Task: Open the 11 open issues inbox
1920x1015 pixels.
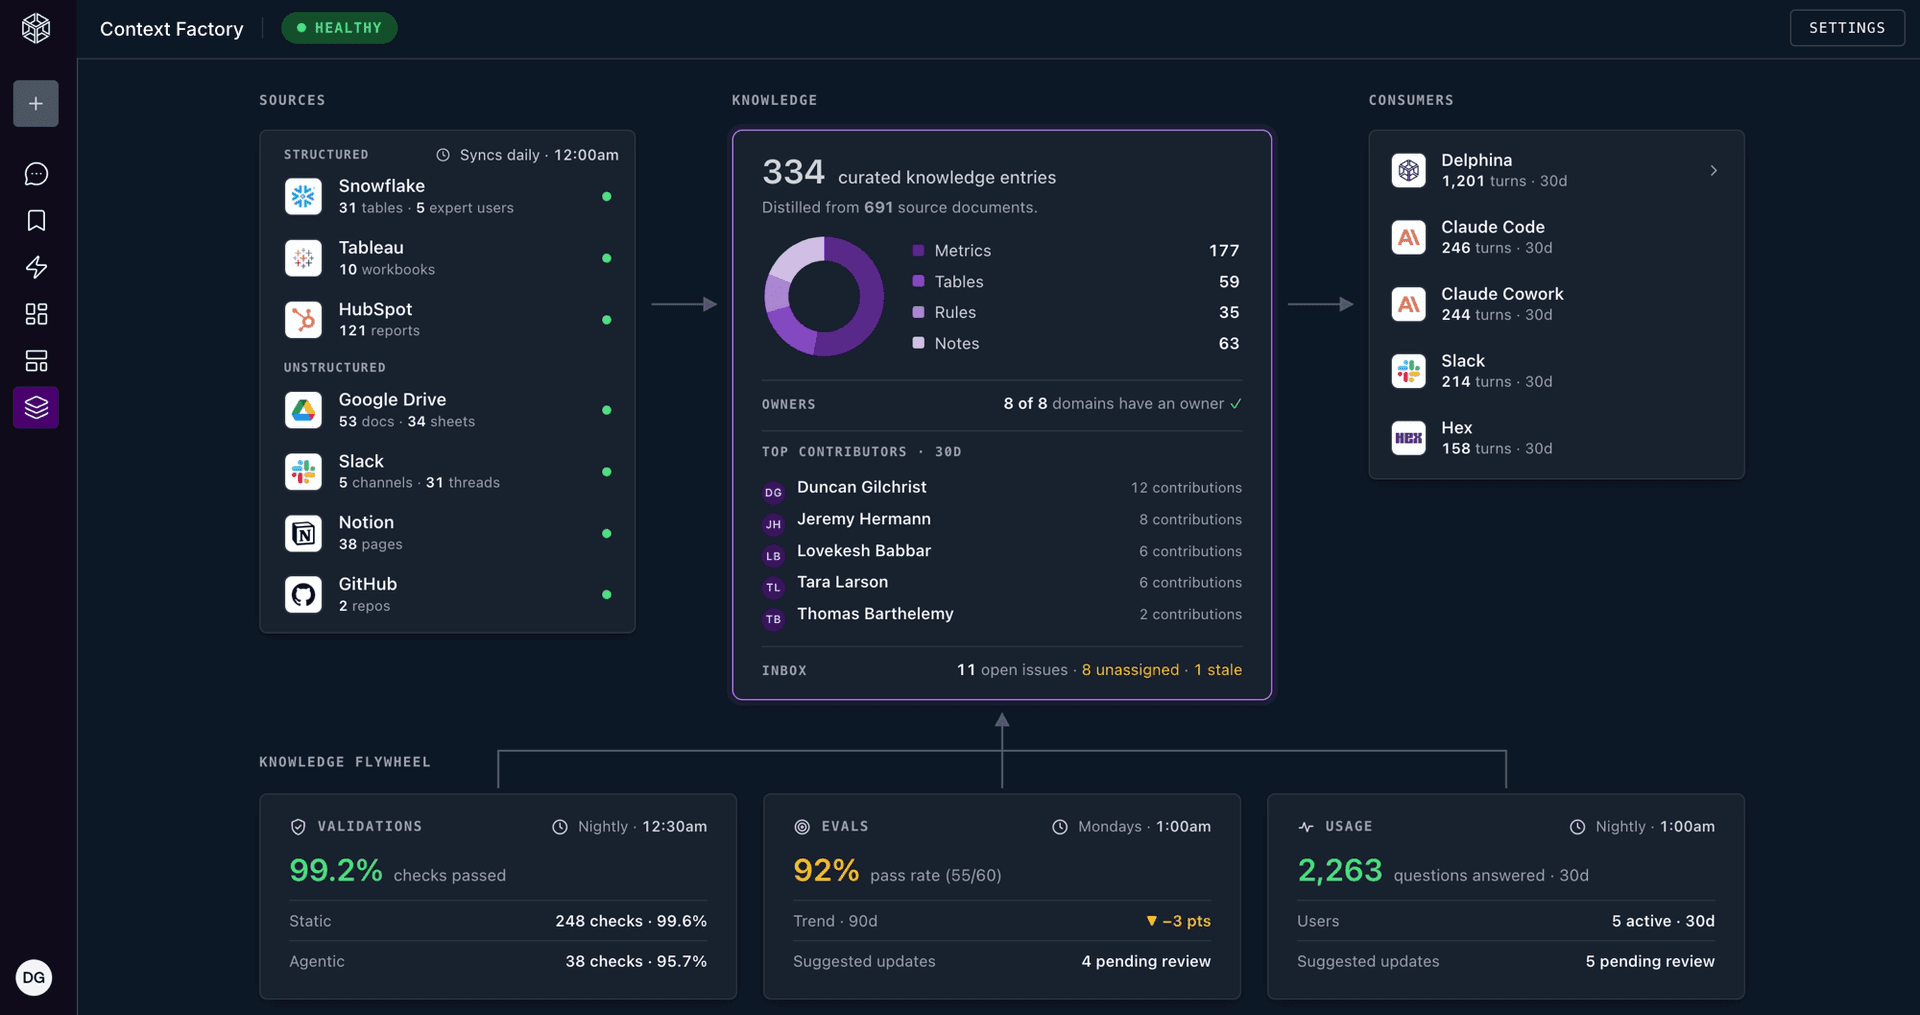Action: [x=1012, y=670]
